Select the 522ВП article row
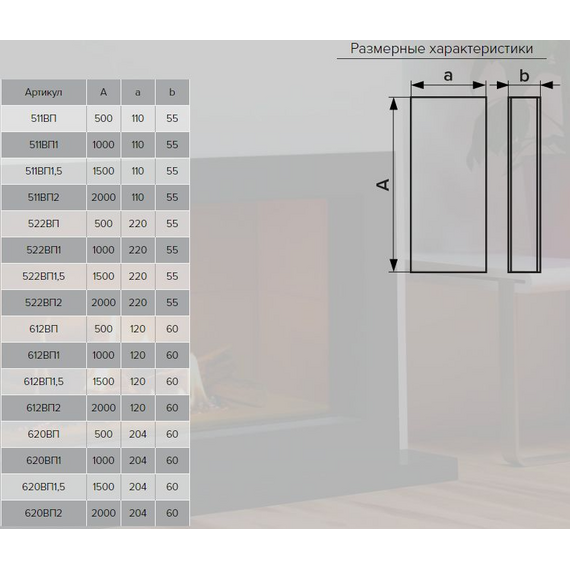The image size is (570, 570). tap(95, 224)
